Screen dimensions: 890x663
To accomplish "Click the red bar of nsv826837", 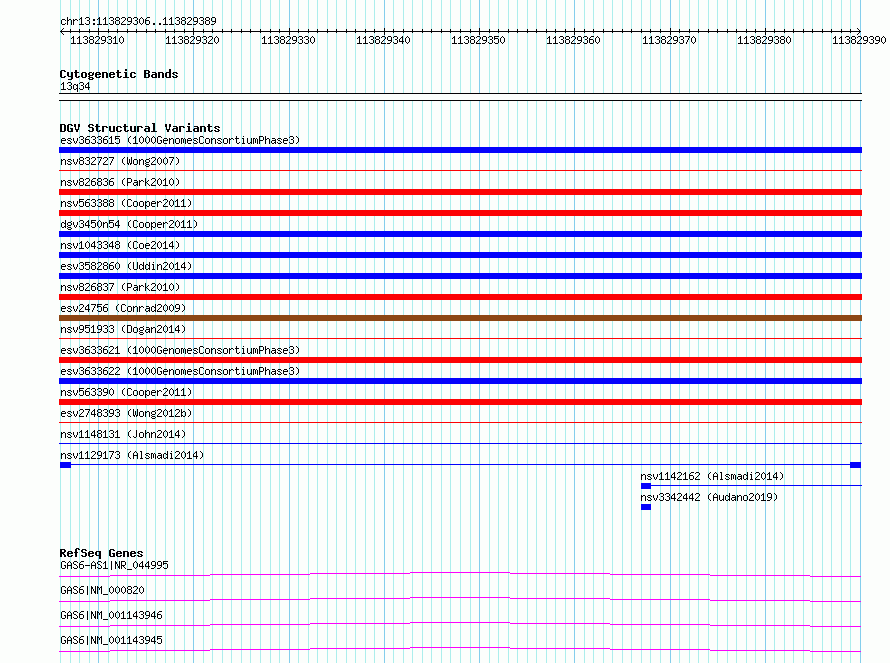I will point(460,297).
